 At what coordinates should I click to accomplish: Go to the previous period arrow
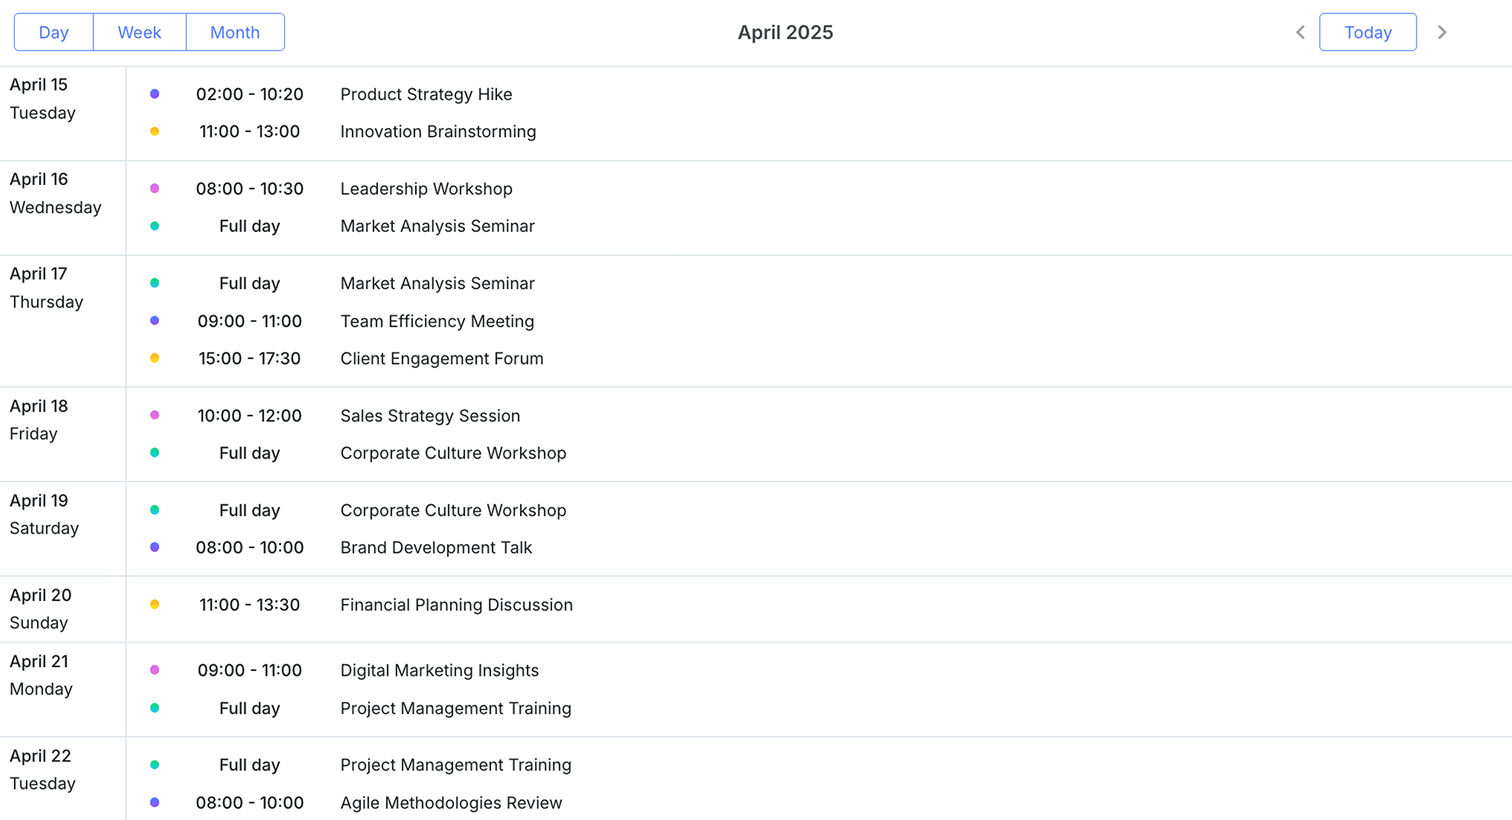pyautogui.click(x=1300, y=32)
